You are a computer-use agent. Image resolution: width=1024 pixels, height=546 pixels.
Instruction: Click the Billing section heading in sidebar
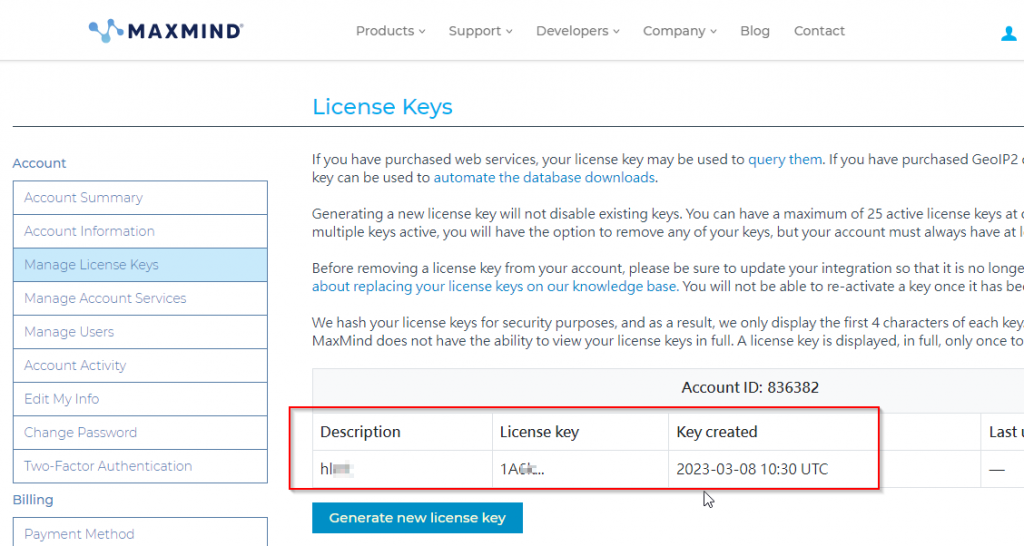coord(33,500)
